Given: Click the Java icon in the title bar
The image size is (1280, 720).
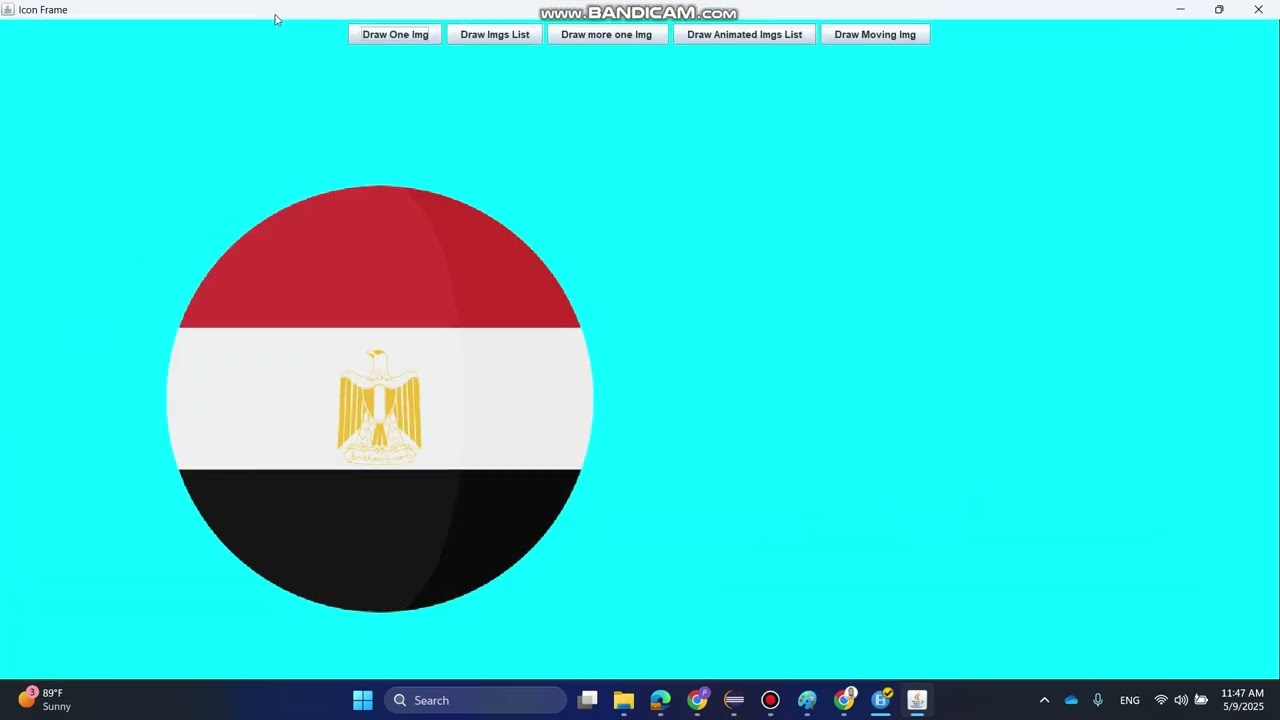Looking at the screenshot, I should [x=8, y=9].
